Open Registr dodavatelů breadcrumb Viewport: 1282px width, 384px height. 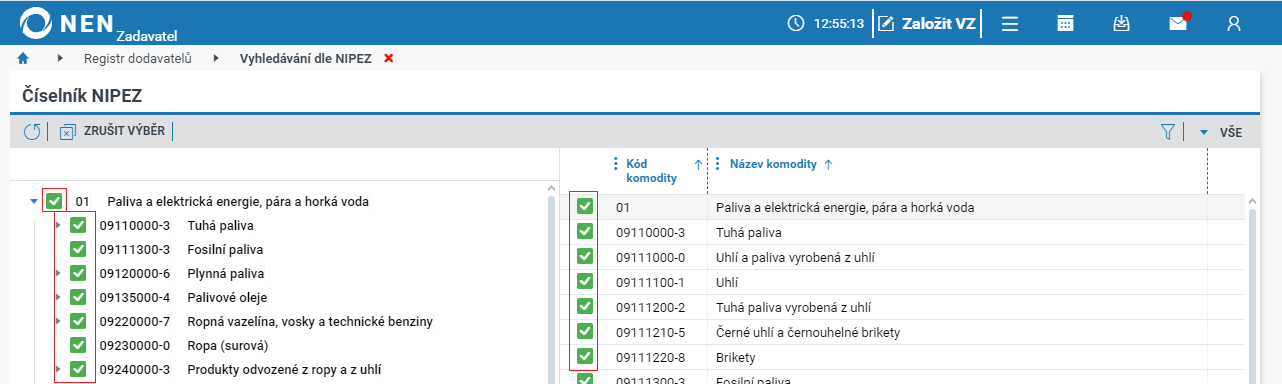[137, 58]
